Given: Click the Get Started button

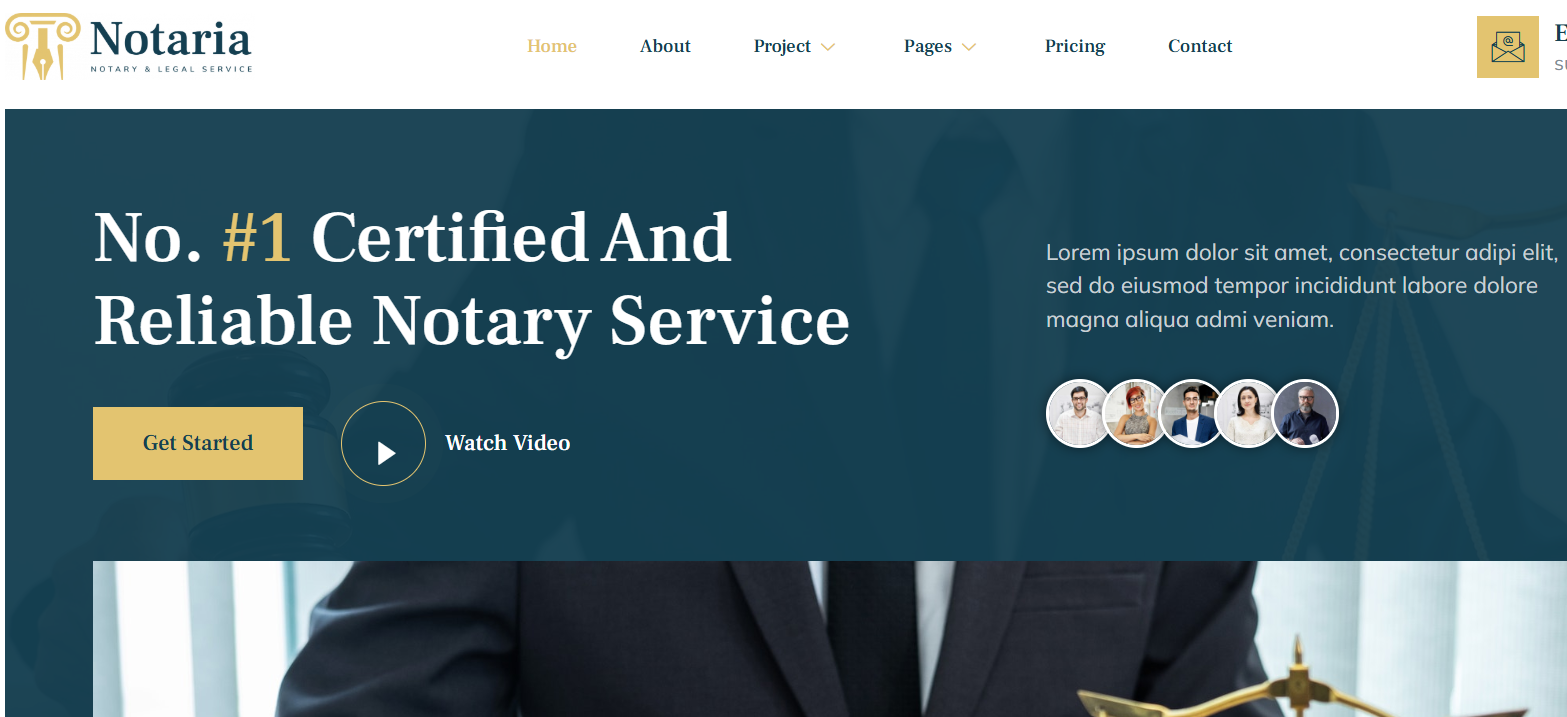Looking at the screenshot, I should point(198,443).
